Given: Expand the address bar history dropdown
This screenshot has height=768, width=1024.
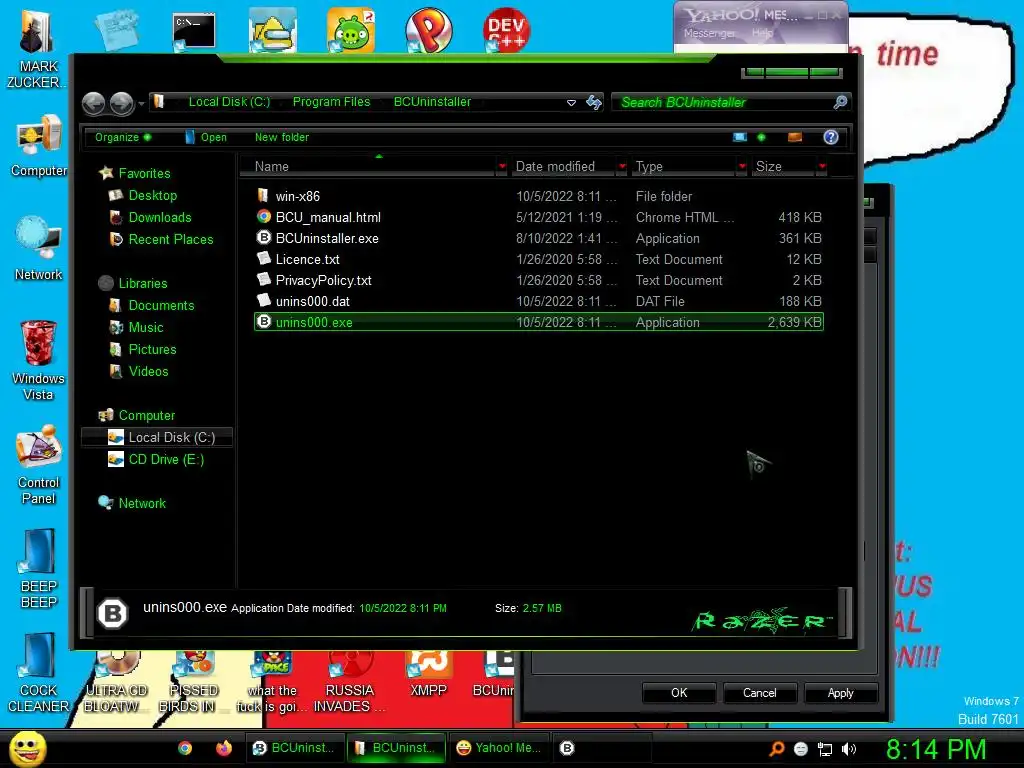Looking at the screenshot, I should click(571, 103).
